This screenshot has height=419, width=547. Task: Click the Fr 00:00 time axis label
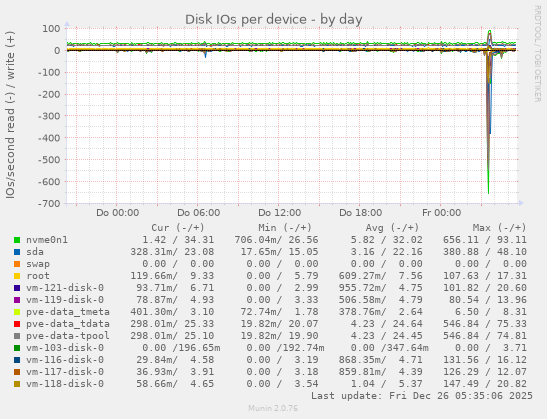pyautogui.click(x=441, y=213)
